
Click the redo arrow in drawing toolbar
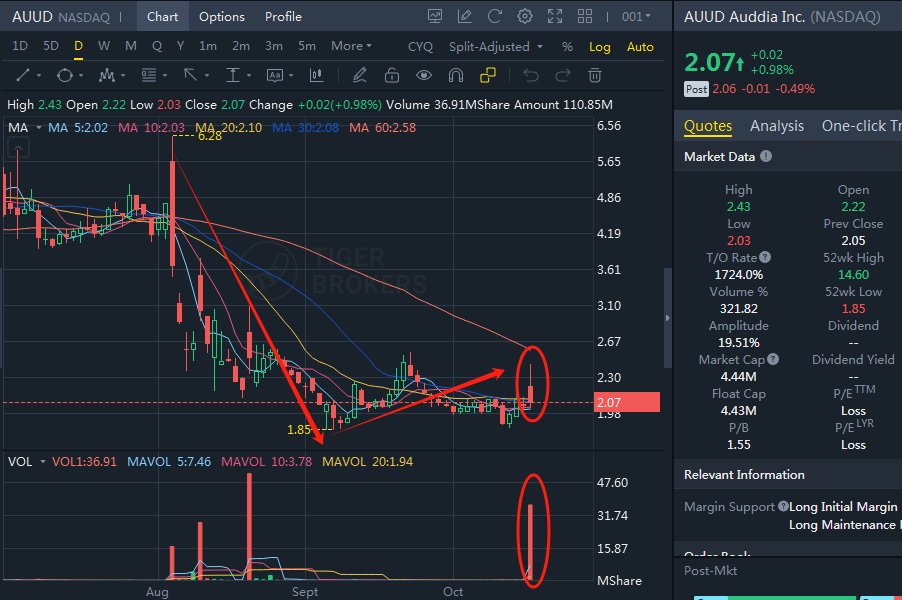point(563,75)
